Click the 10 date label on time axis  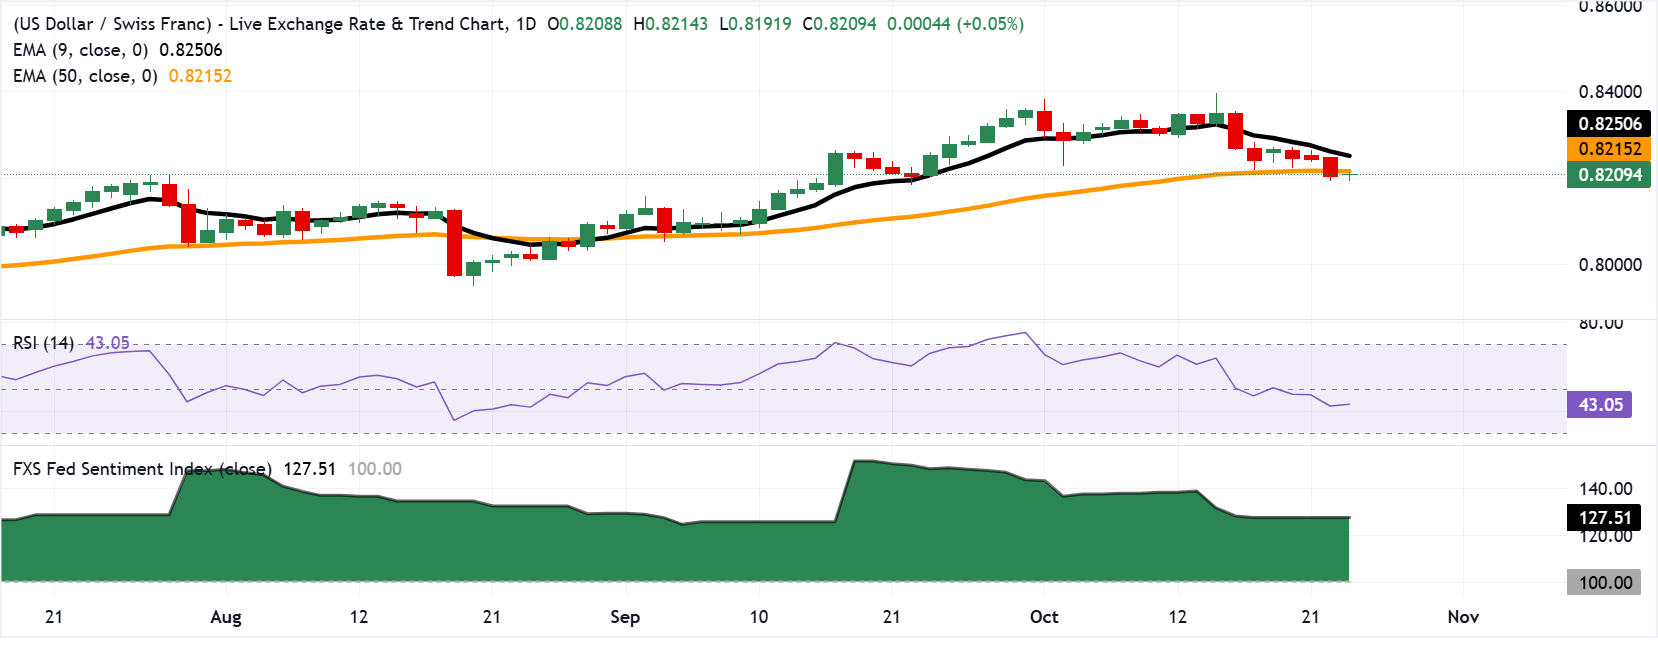[759, 617]
